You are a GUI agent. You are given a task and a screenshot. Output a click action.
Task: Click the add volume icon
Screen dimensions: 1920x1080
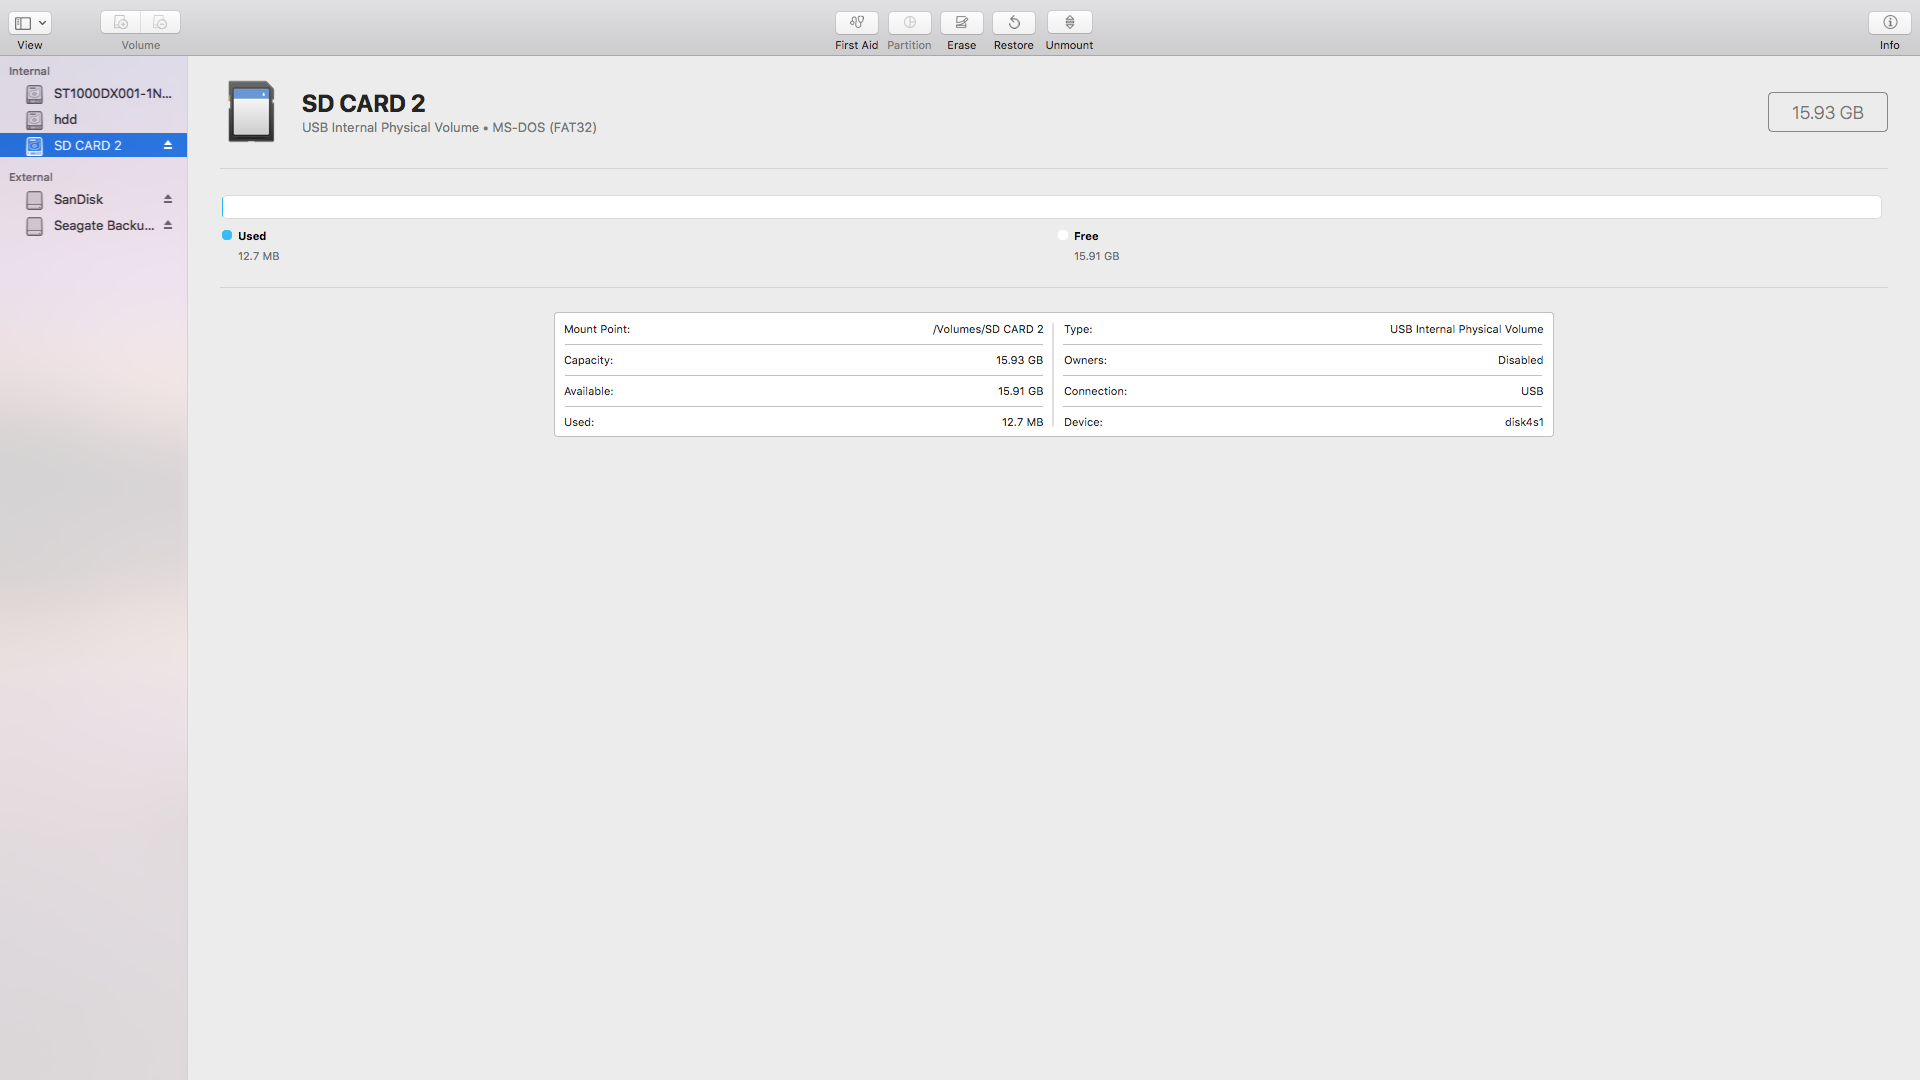click(x=120, y=22)
